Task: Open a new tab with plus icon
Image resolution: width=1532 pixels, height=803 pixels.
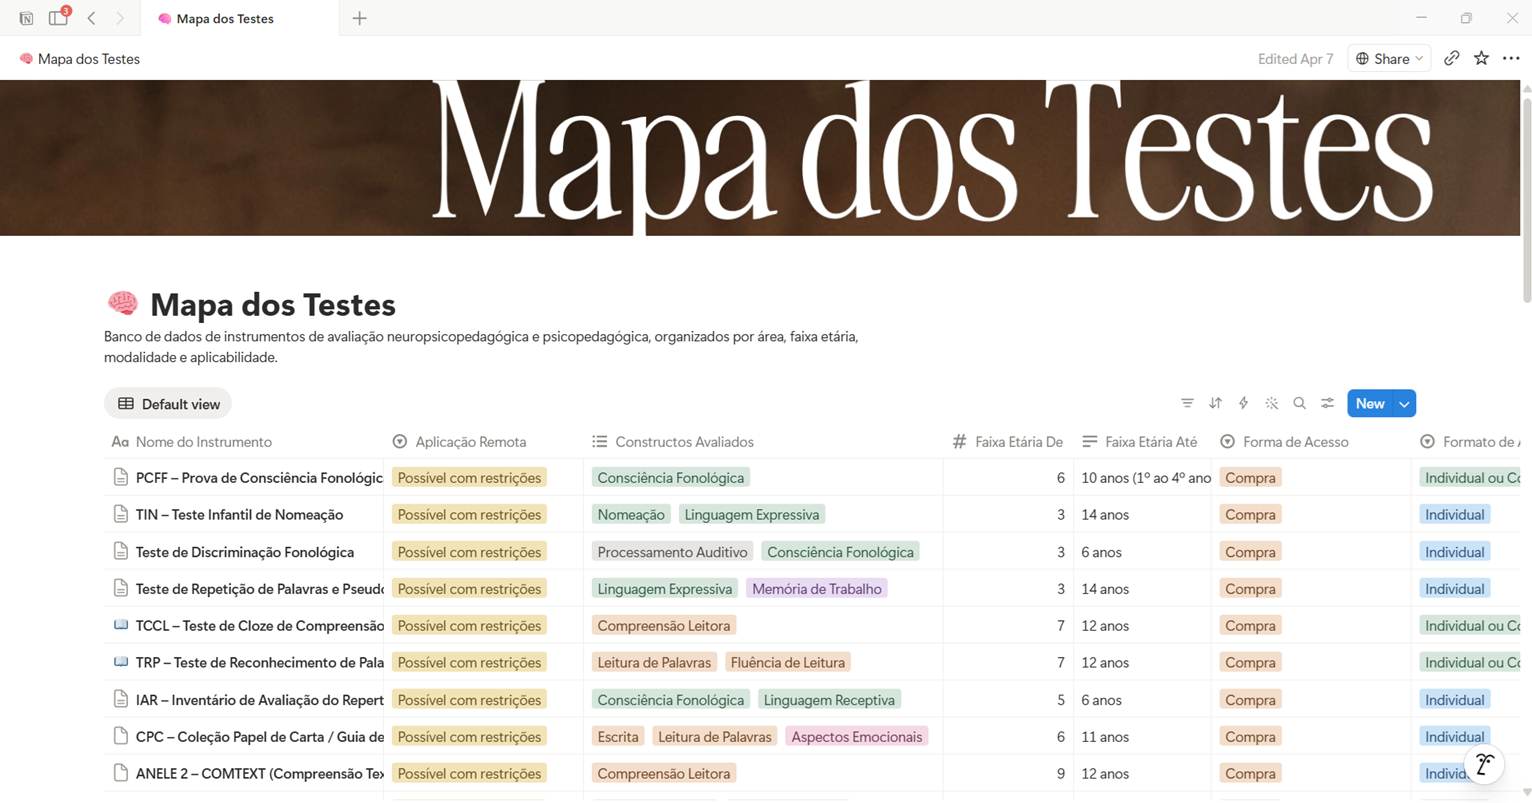Action: pyautogui.click(x=360, y=18)
